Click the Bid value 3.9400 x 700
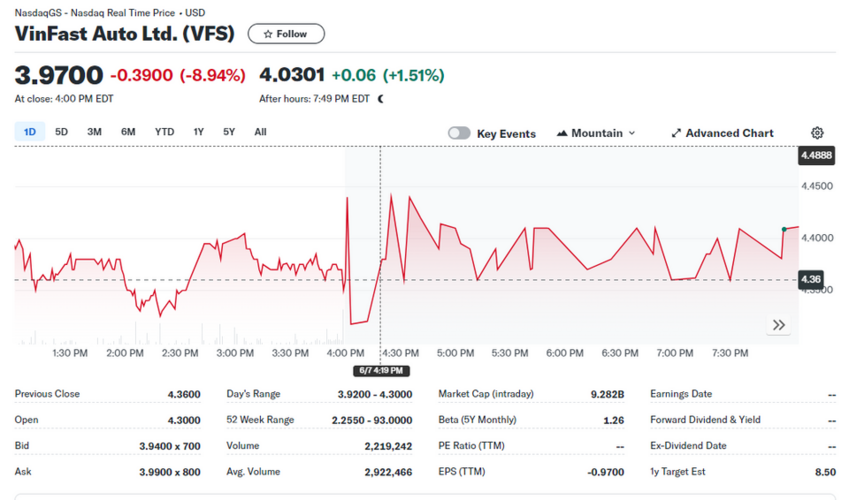849x500 pixels. 169,446
